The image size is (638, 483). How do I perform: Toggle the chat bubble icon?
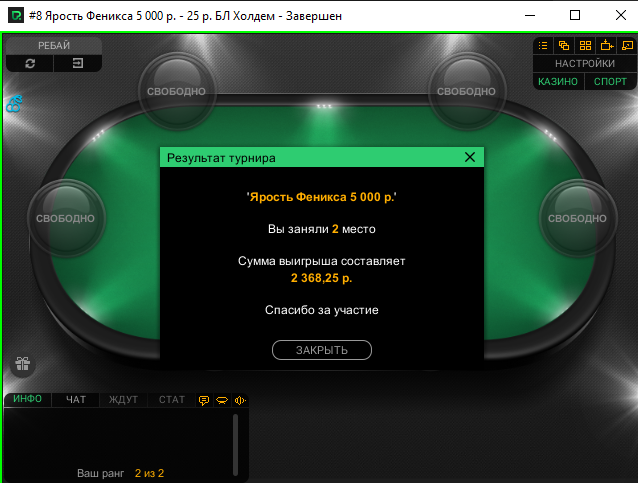click(x=204, y=400)
